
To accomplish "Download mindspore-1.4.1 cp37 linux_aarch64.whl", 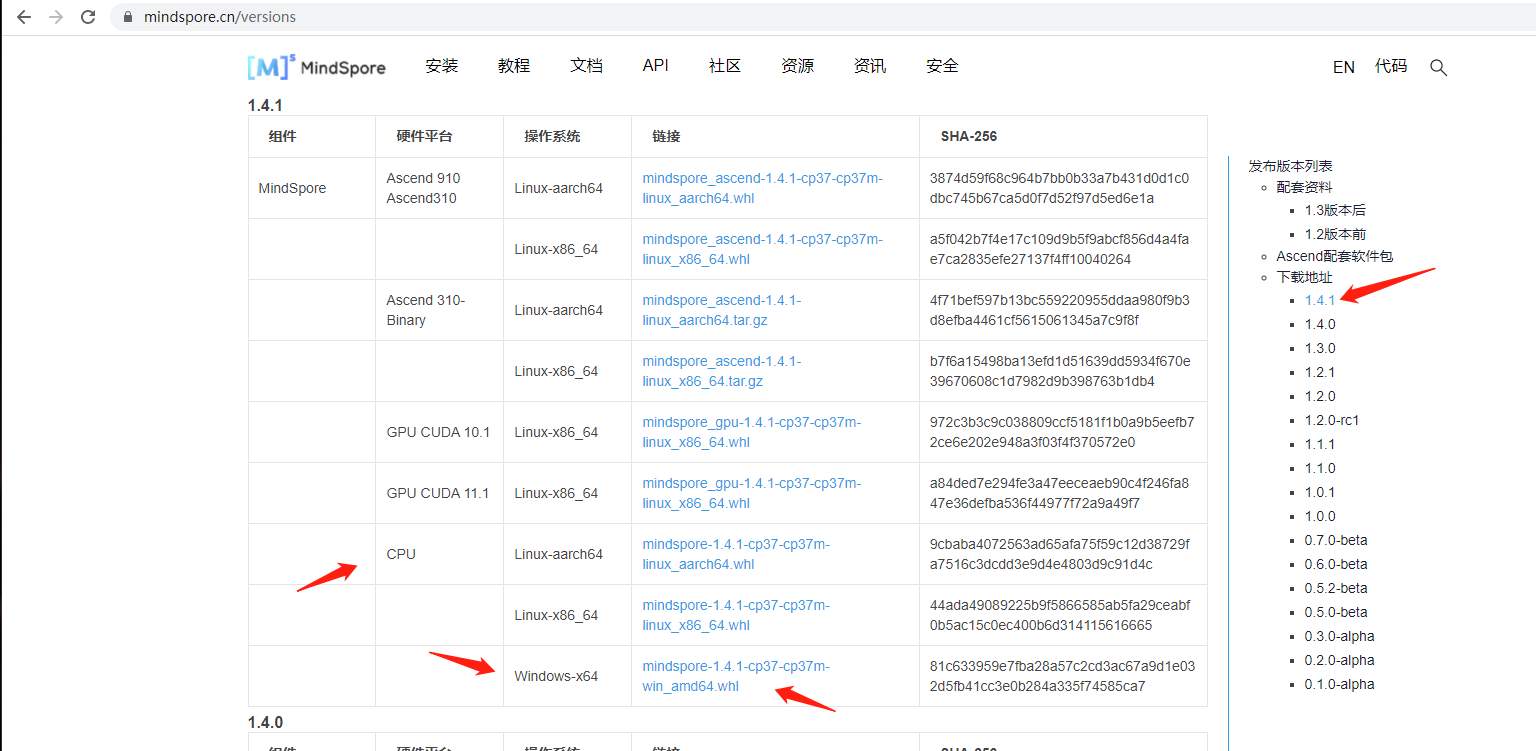I will pos(736,554).
